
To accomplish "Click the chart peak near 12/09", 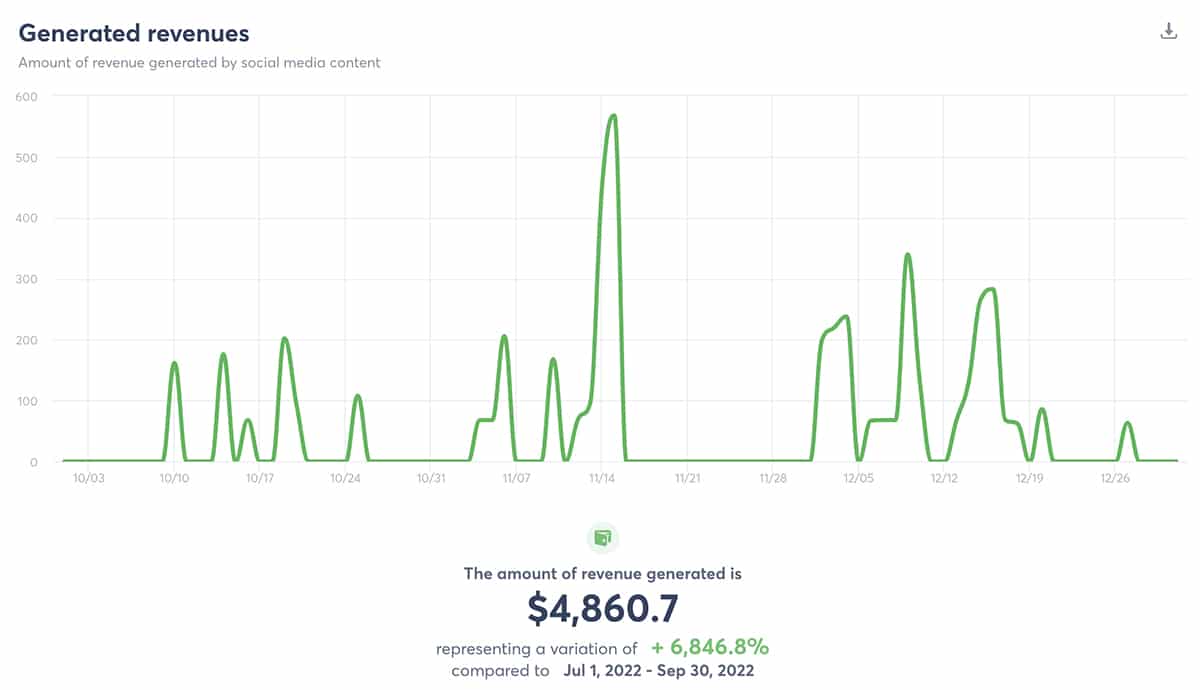I will 907,255.
